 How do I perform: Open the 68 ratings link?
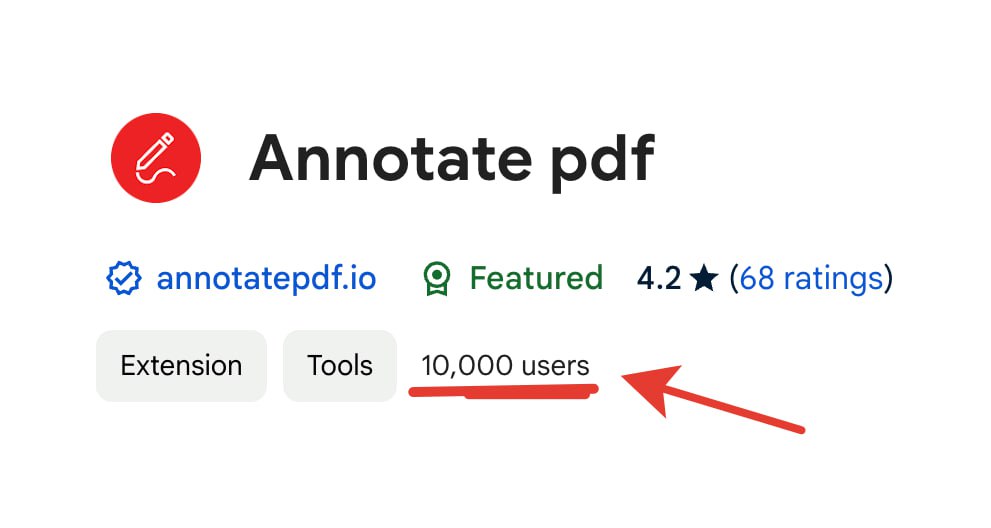point(811,278)
